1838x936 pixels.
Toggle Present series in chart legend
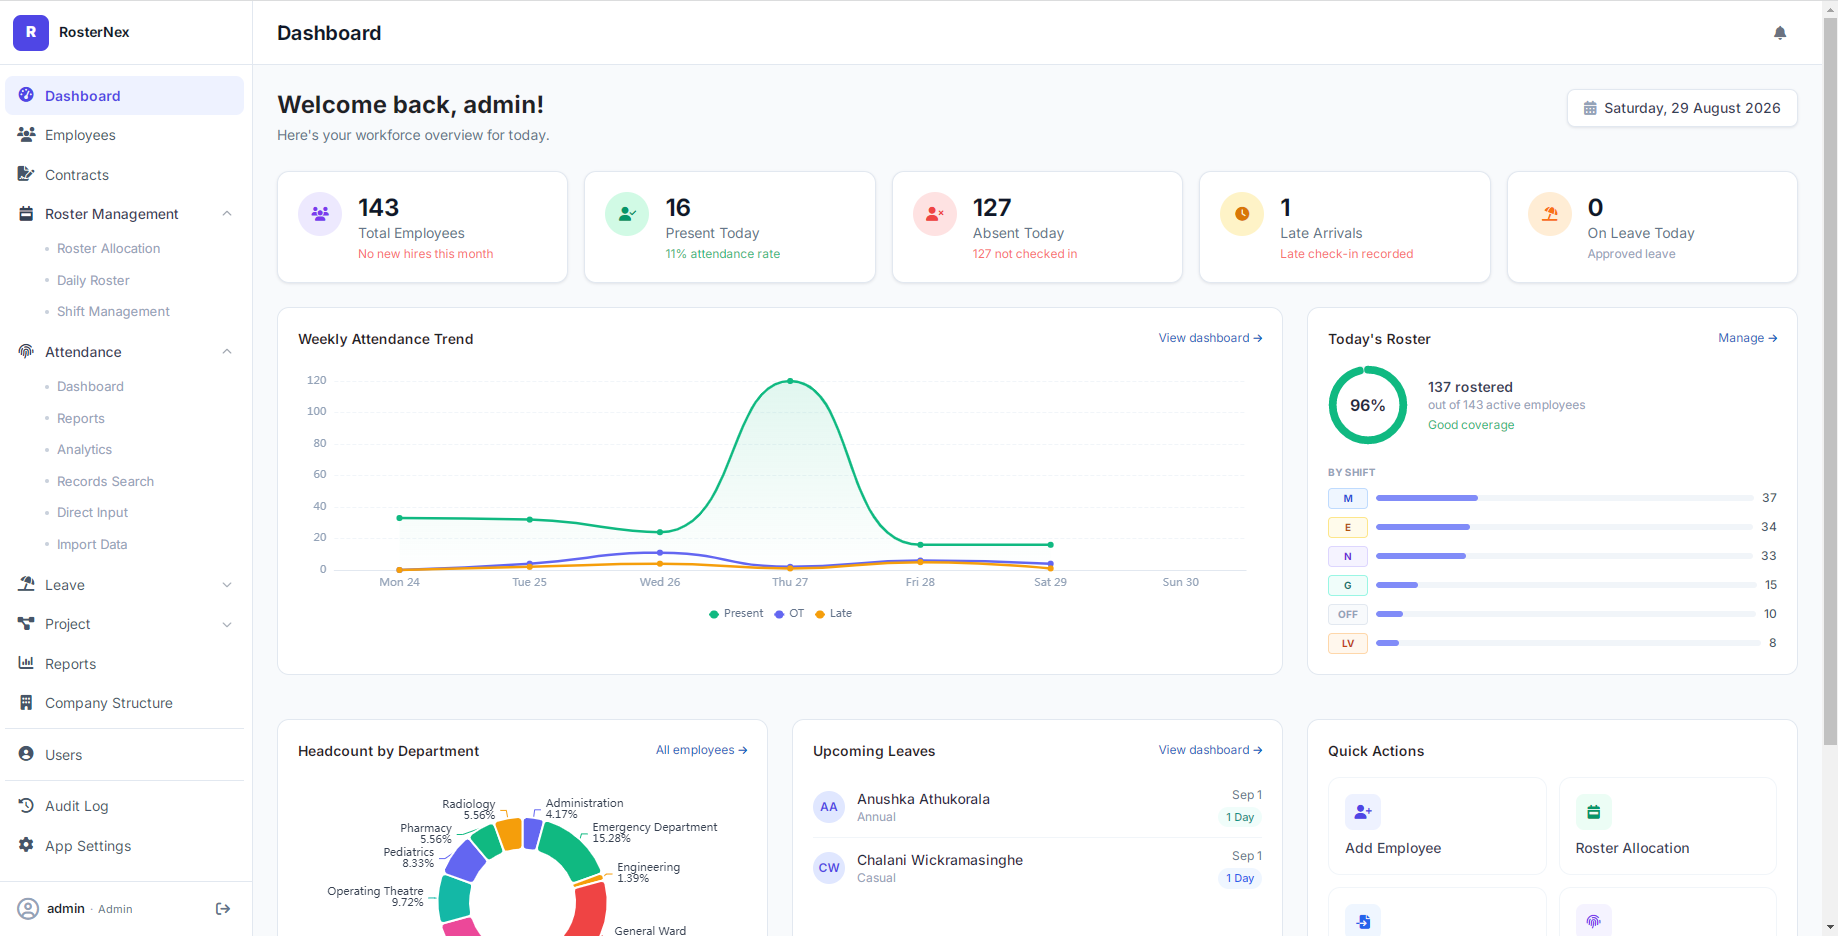[736, 613]
